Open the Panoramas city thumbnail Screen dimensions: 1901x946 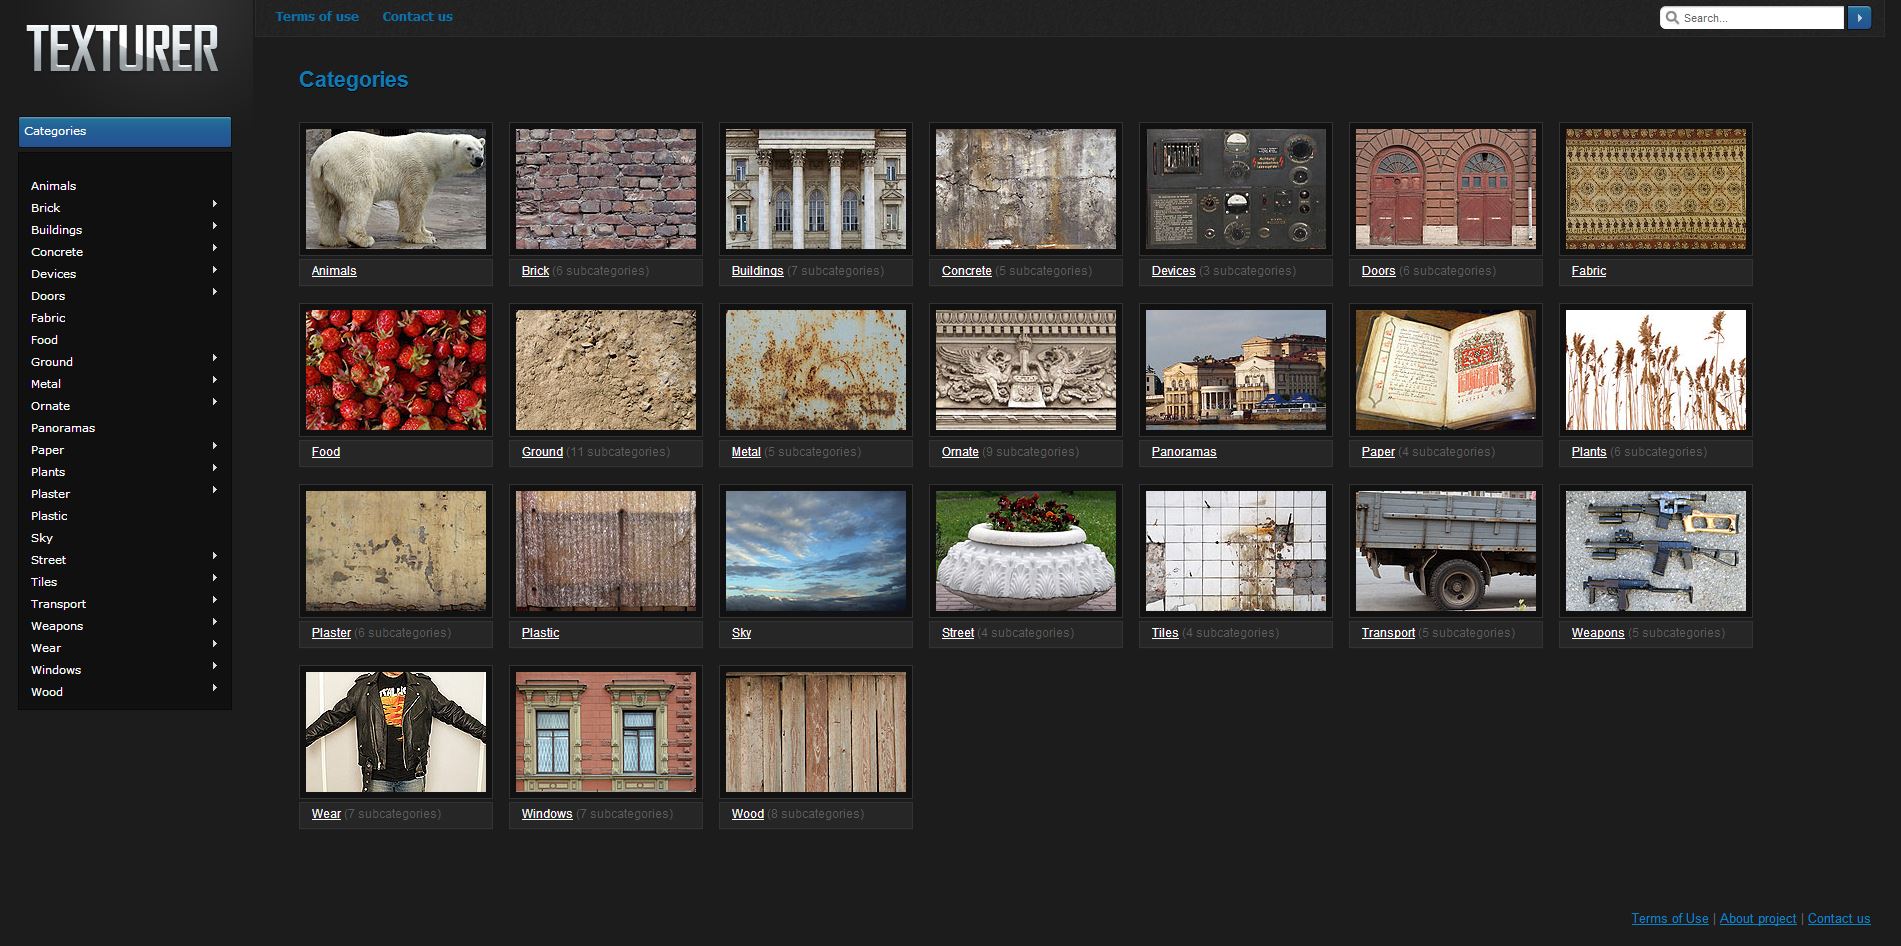(x=1236, y=370)
